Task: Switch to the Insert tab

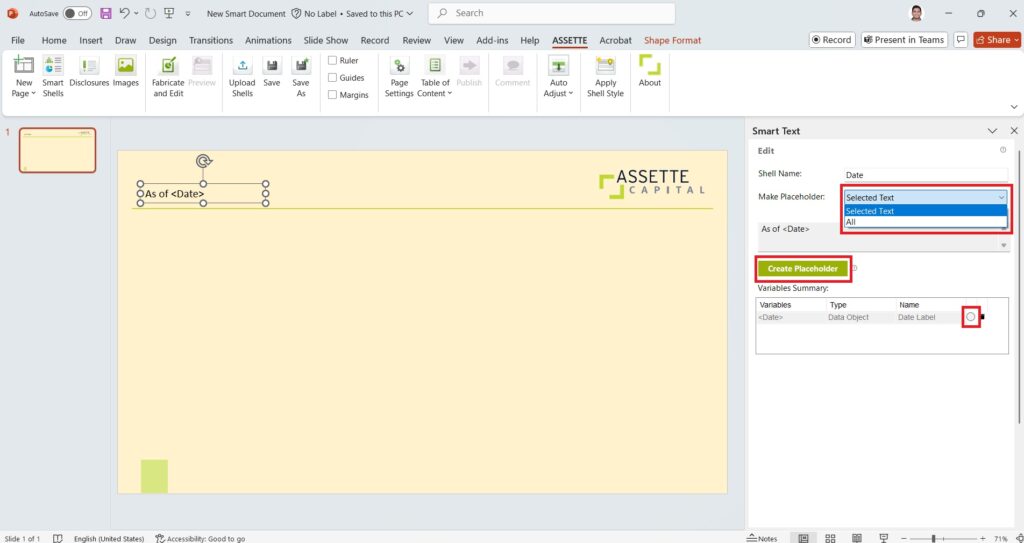Action: pyautogui.click(x=91, y=41)
